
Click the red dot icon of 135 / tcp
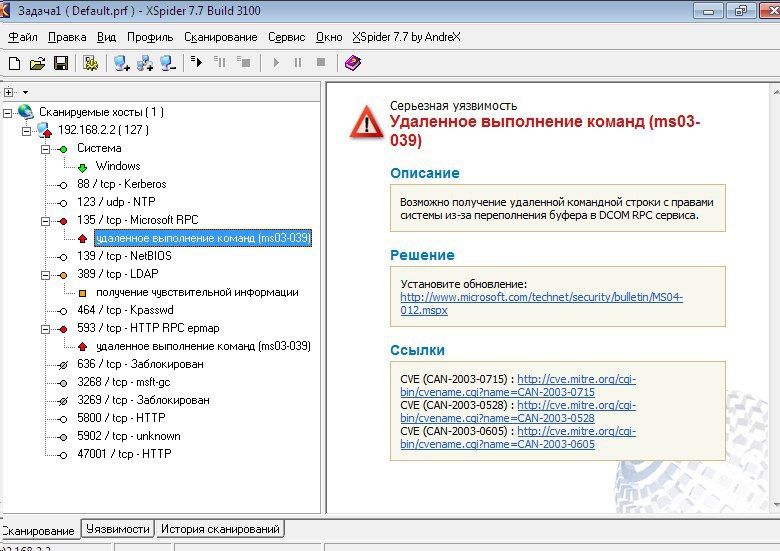[63, 221]
